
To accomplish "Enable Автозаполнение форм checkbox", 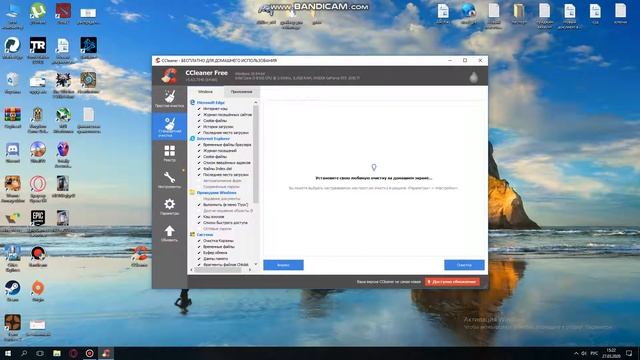I will [x=199, y=180].
